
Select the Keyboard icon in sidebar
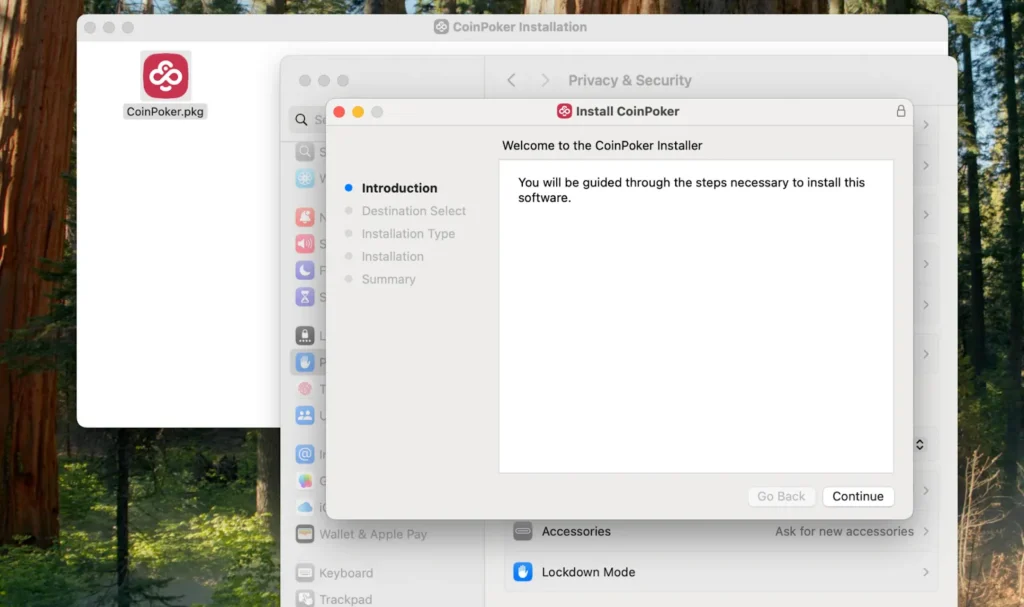tap(305, 573)
